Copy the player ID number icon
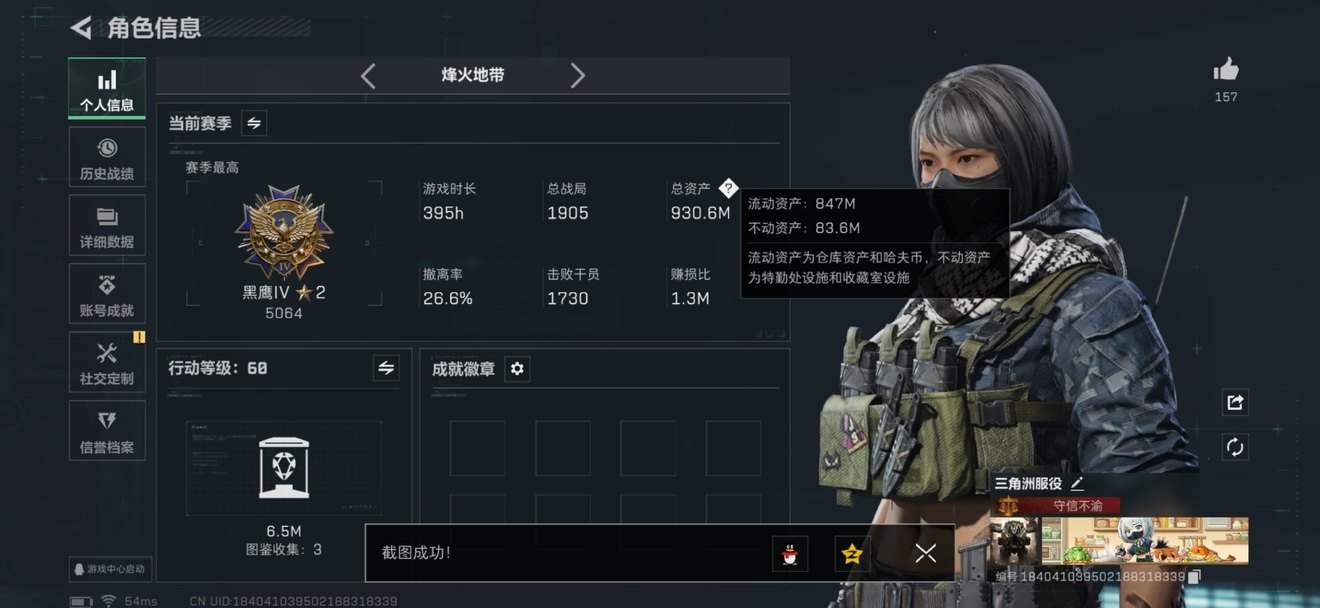Screen dimensions: 1320x608 point(1194,577)
